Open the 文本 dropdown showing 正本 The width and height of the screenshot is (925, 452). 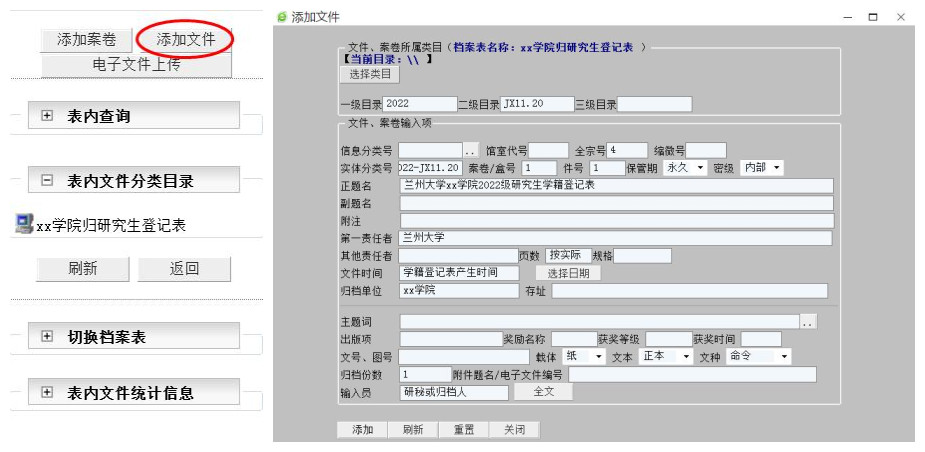coord(666,356)
